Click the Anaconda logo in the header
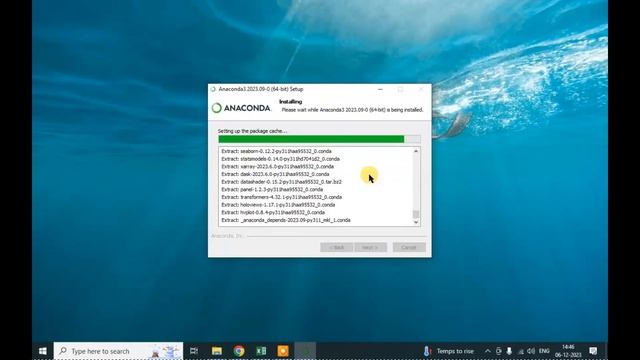Image resolution: width=640 pixels, height=360 pixels. pos(241,108)
